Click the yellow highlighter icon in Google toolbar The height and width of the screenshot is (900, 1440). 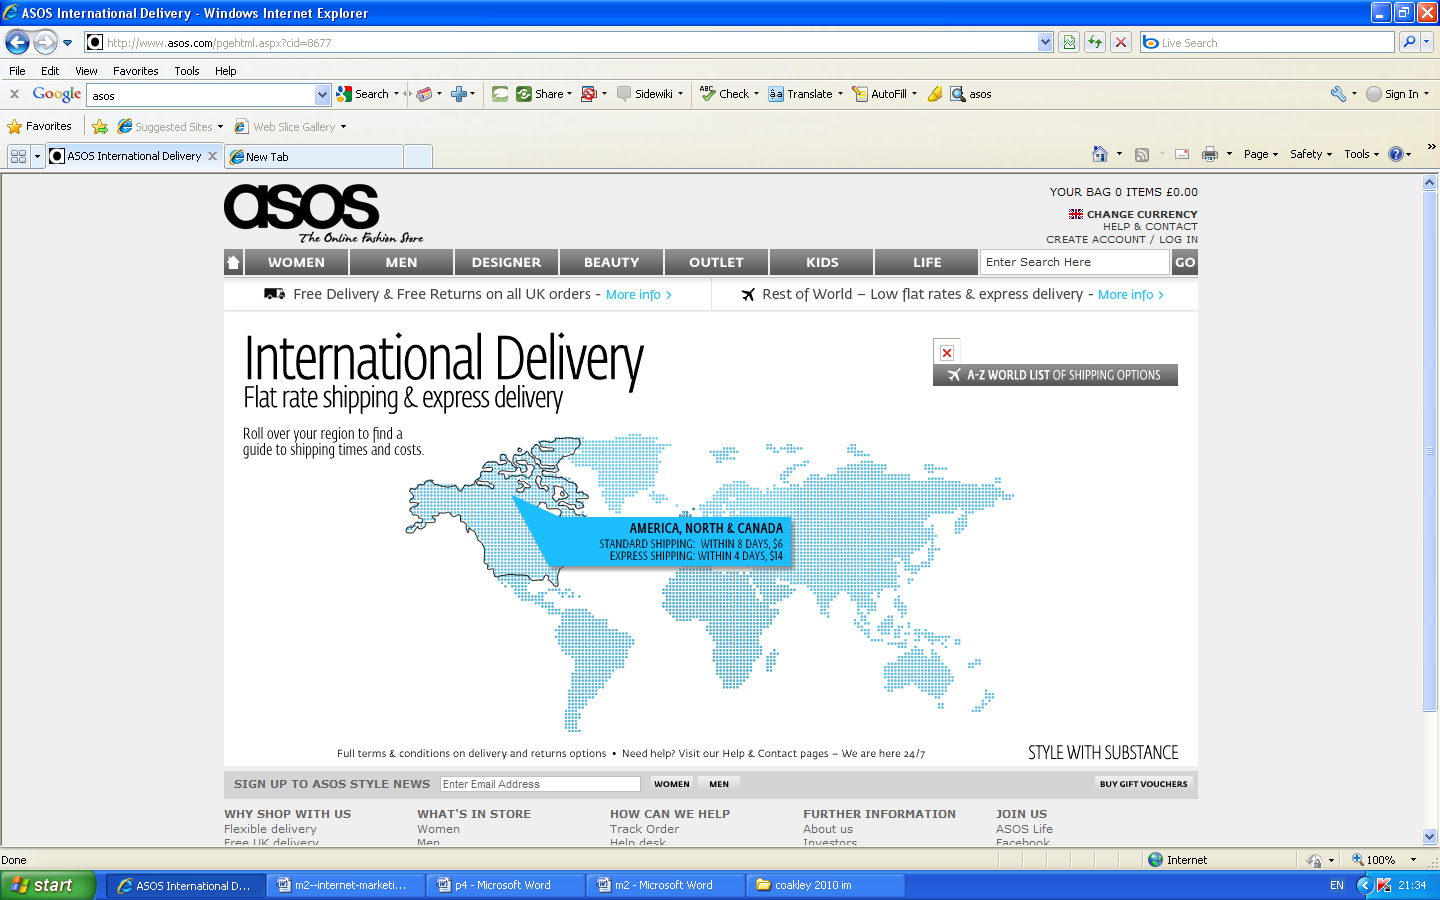click(x=935, y=94)
